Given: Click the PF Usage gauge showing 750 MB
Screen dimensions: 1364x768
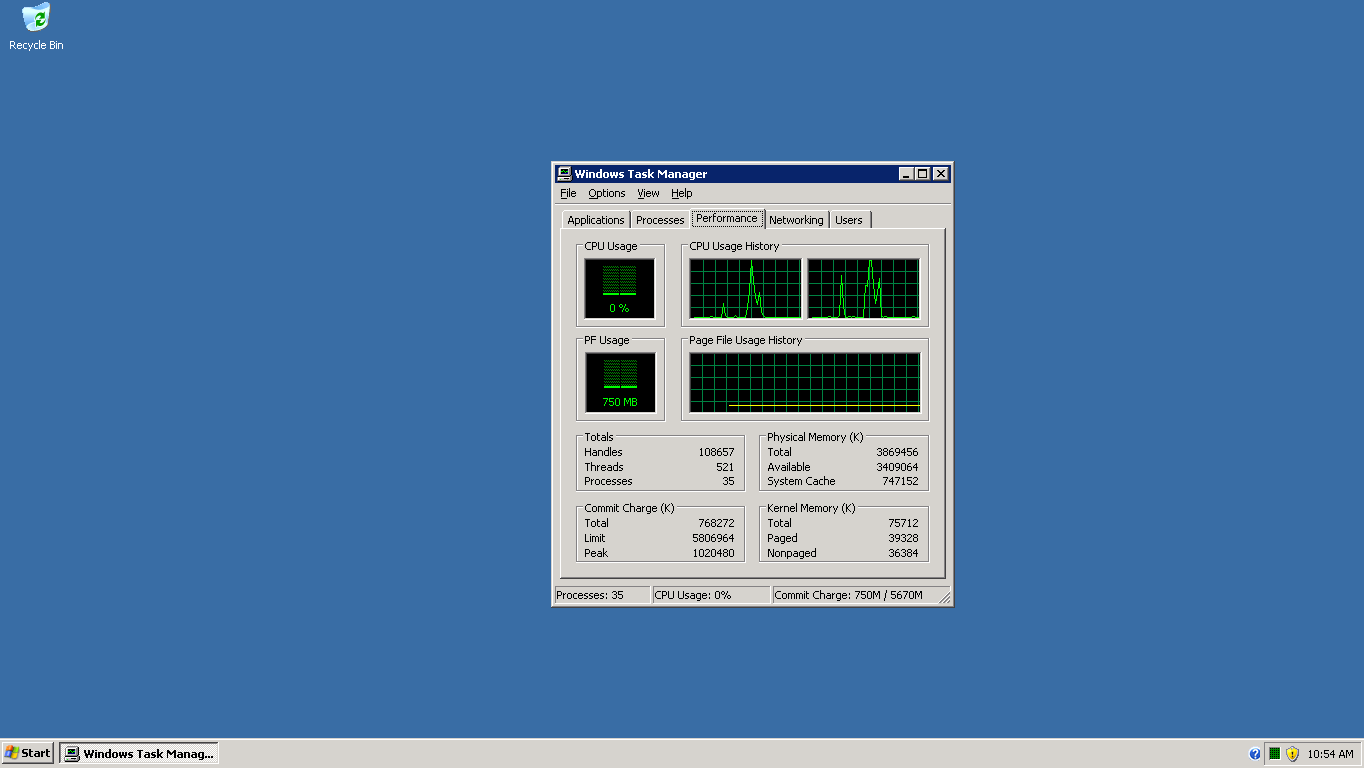Looking at the screenshot, I should 619,383.
